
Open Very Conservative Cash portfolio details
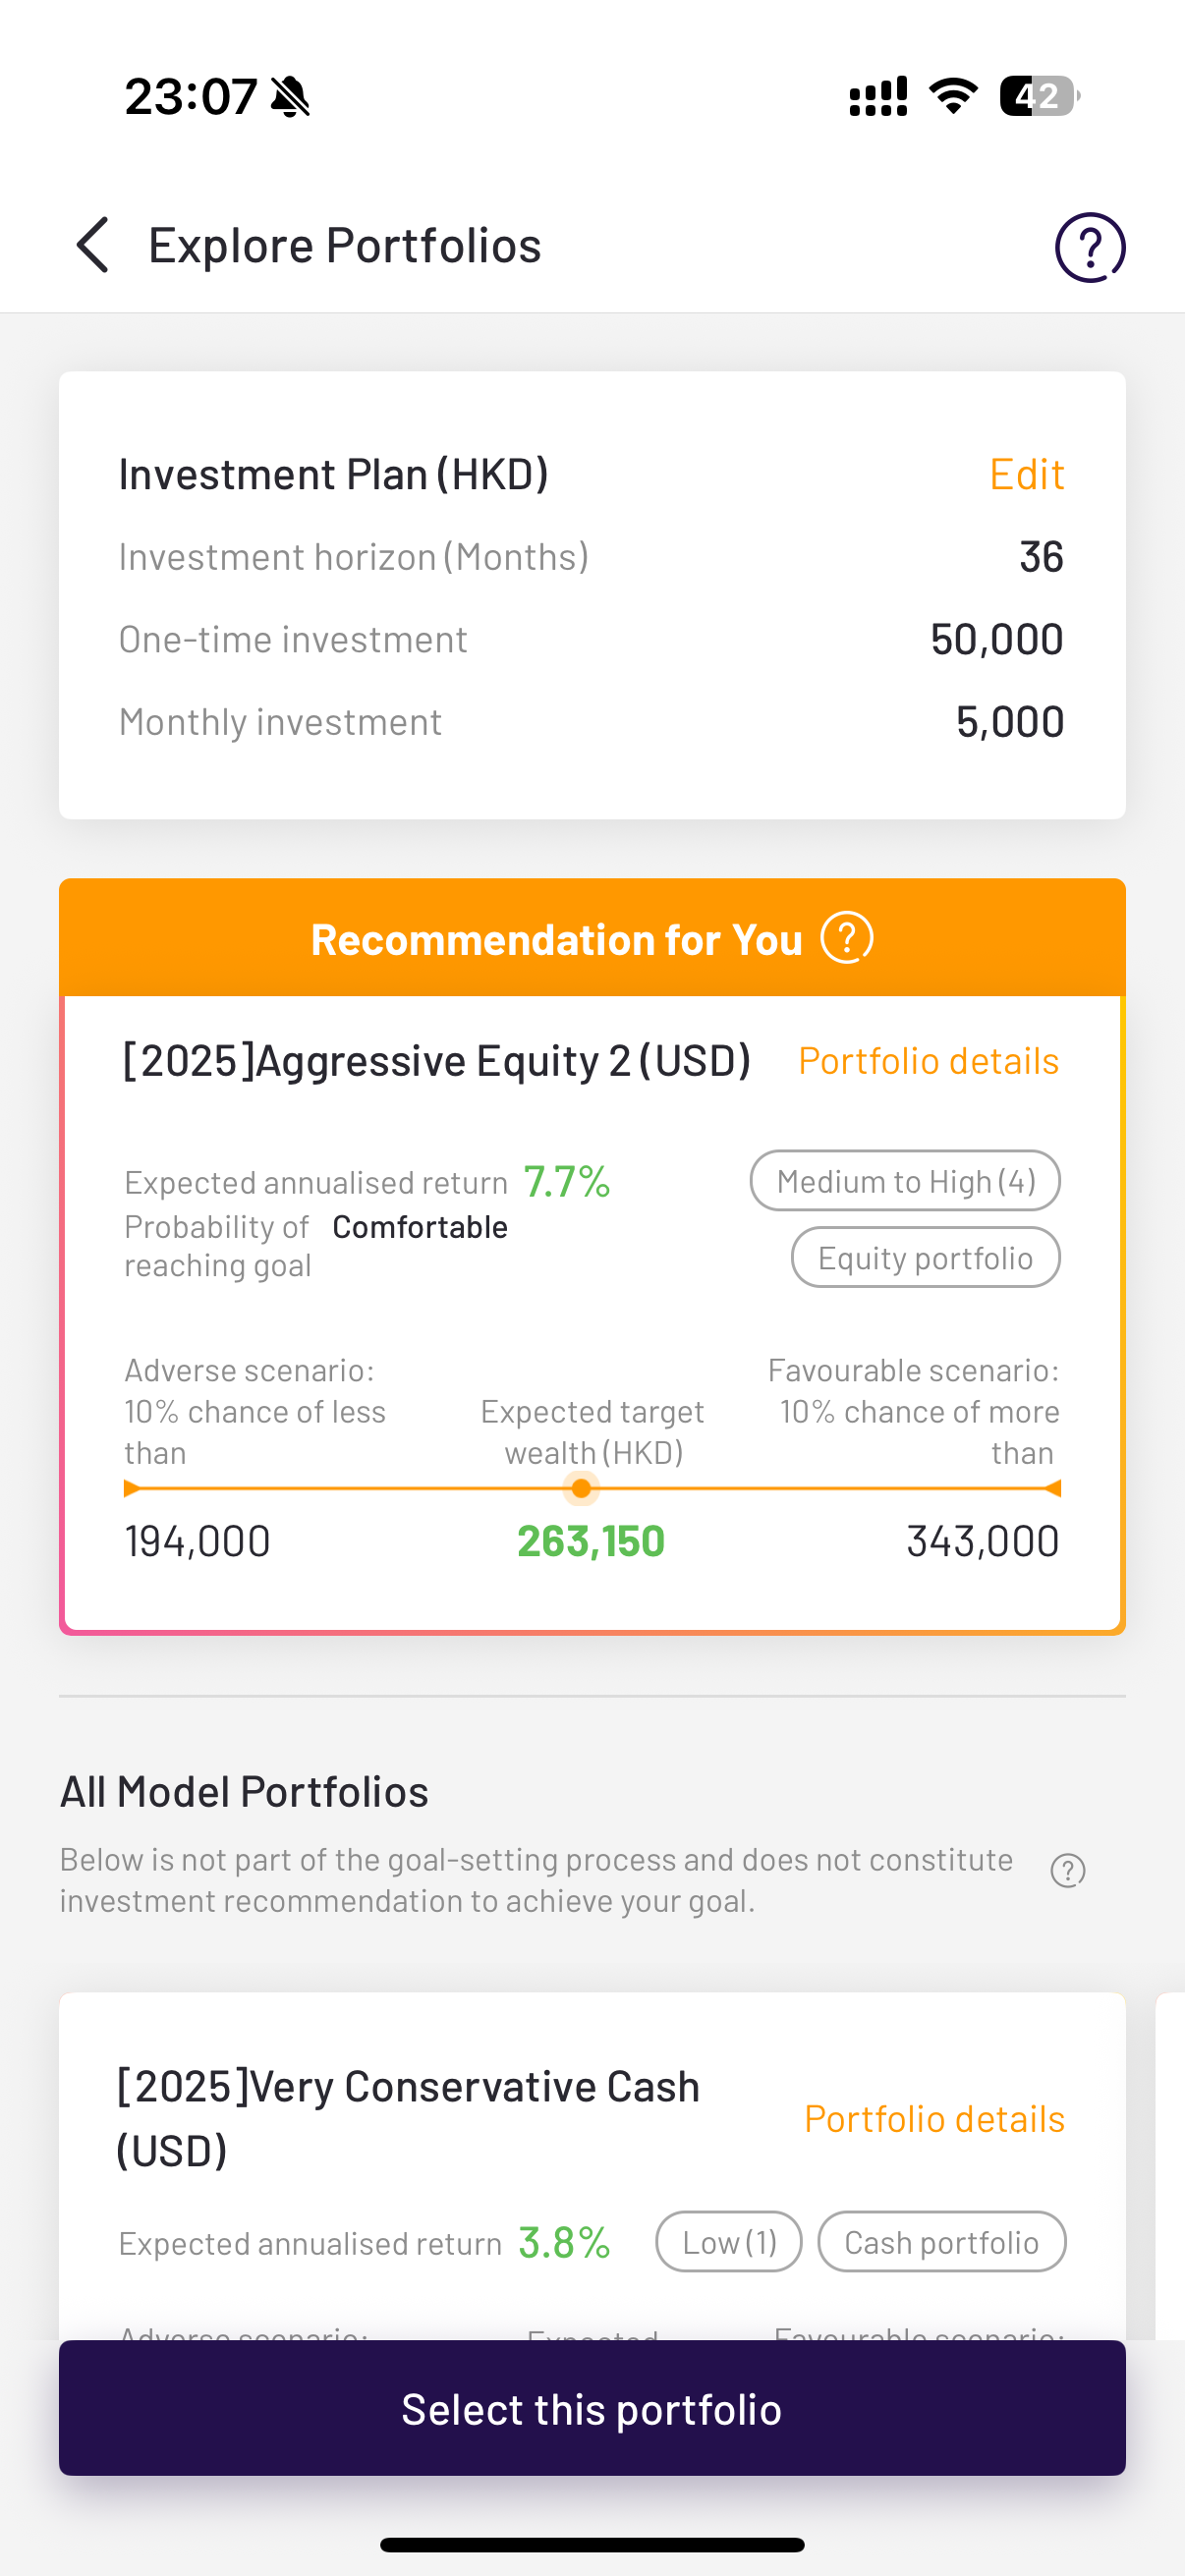[933, 2119]
